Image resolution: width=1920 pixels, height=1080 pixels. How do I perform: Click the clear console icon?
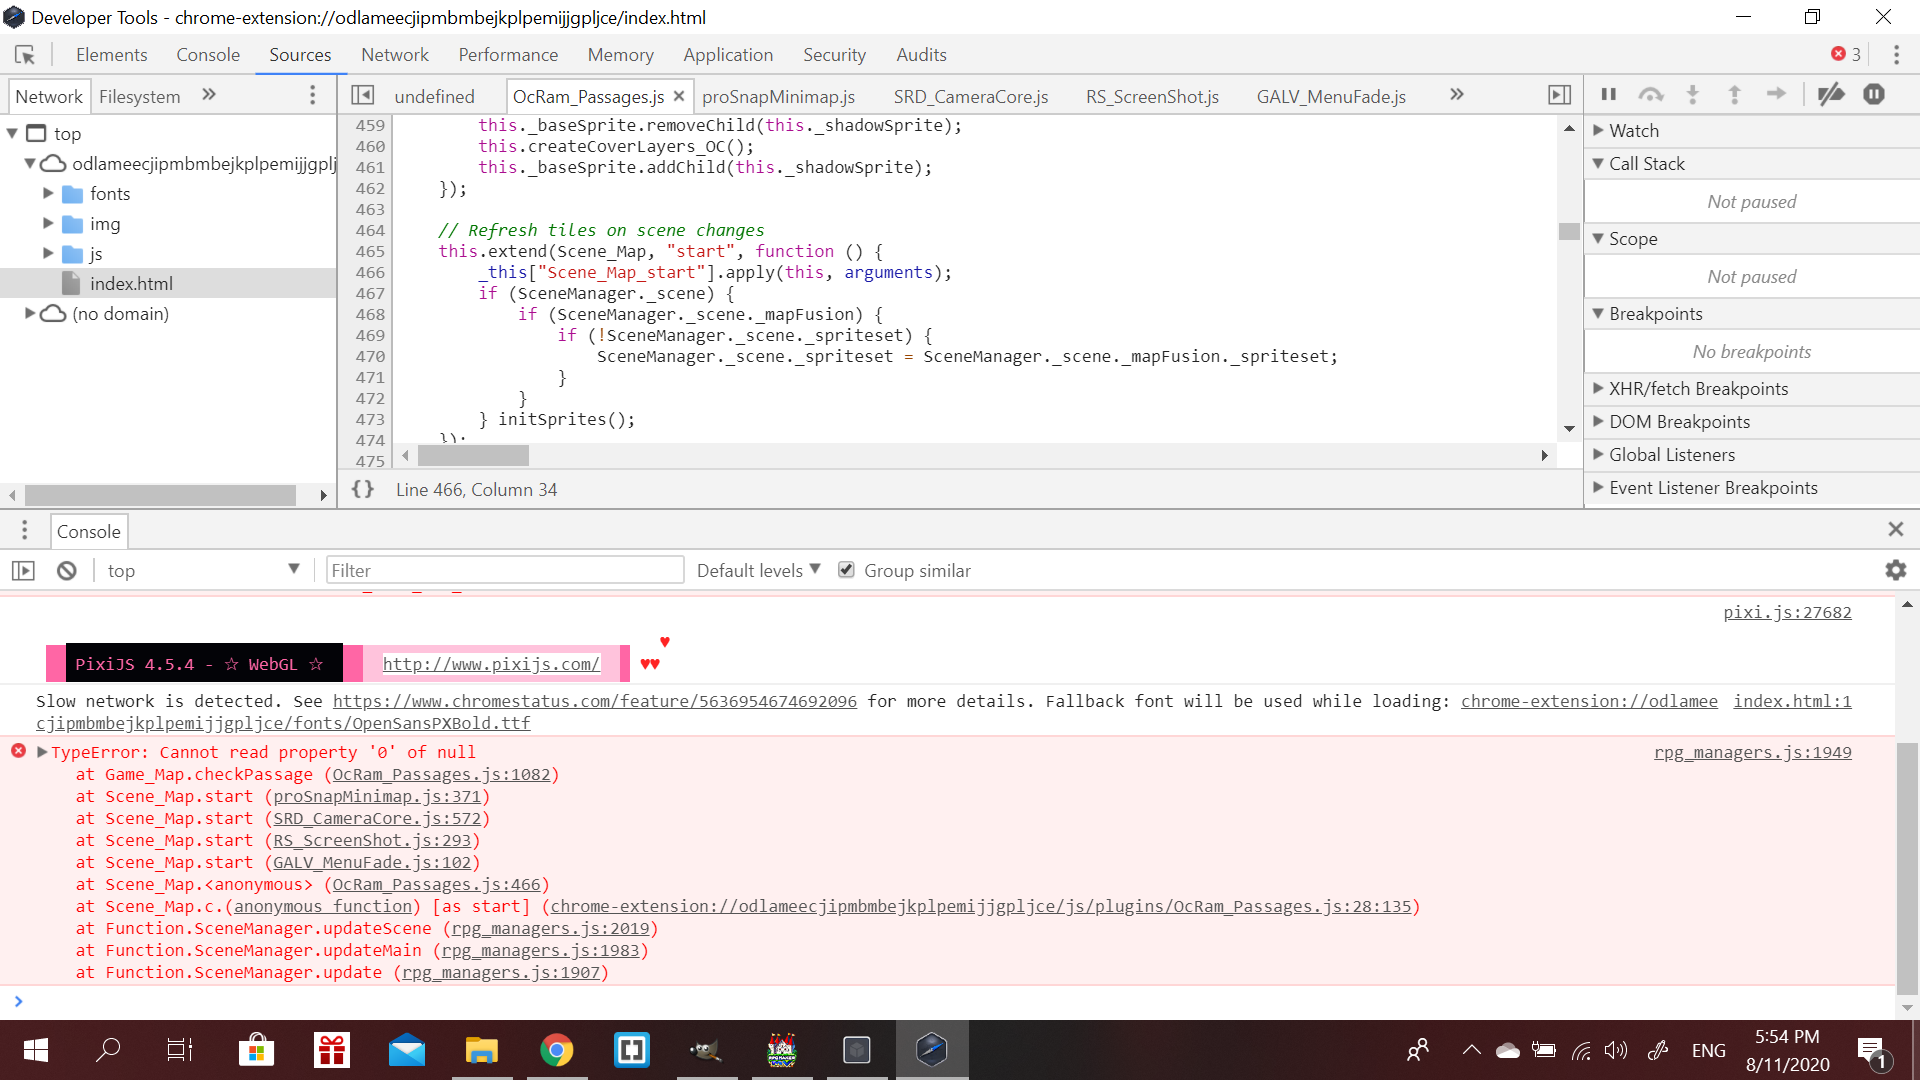67,571
